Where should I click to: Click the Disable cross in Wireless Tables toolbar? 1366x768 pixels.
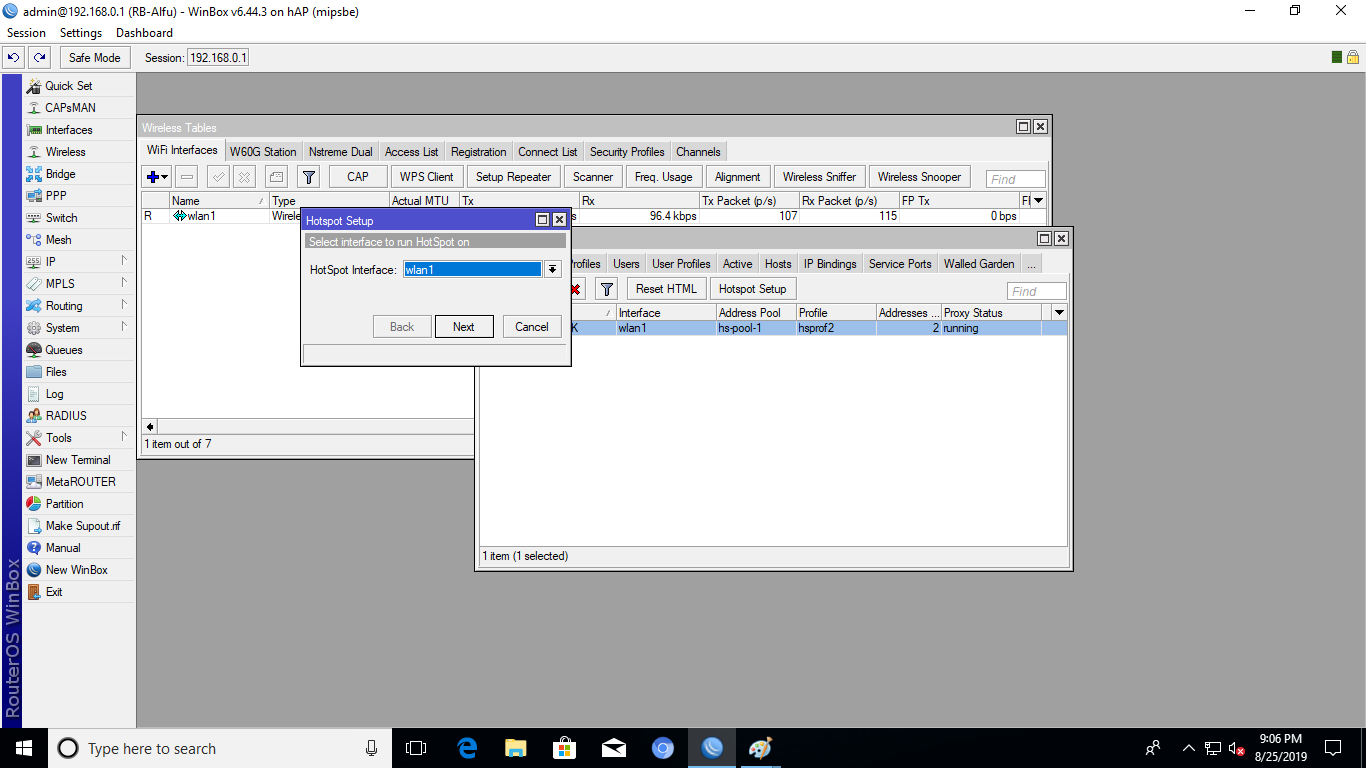tap(244, 177)
